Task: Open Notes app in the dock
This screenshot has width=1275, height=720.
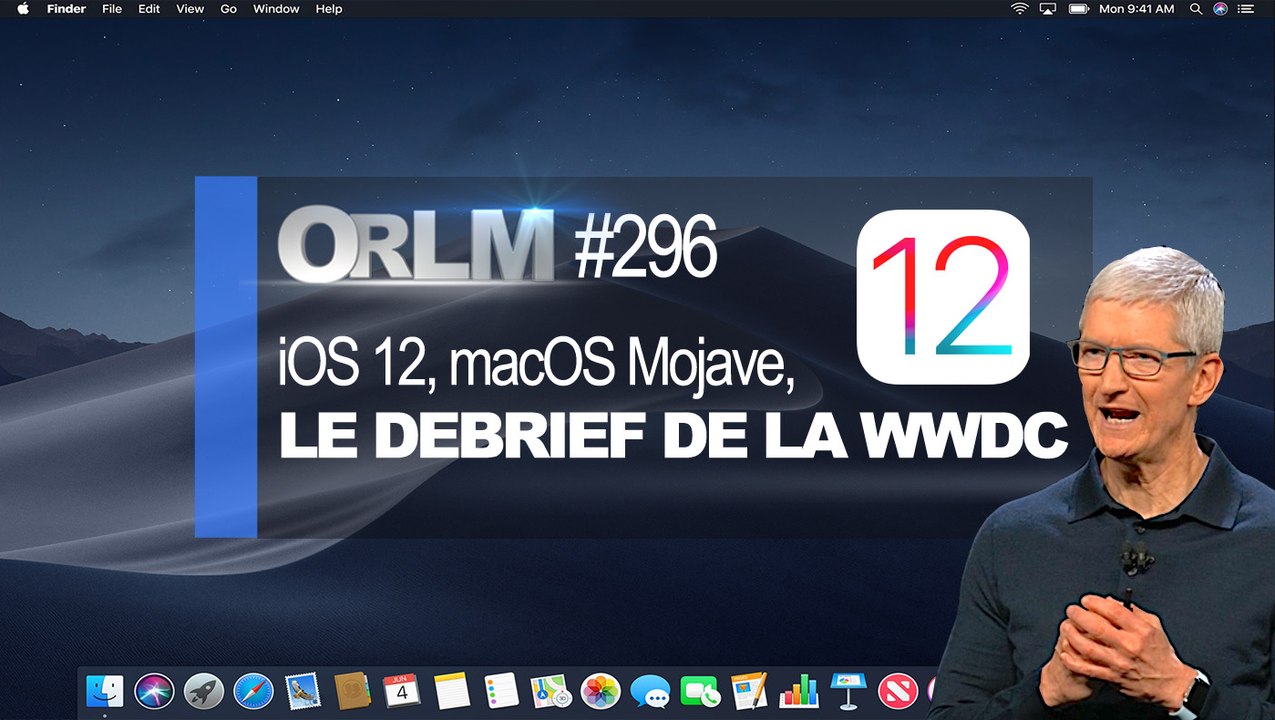Action: (x=452, y=690)
